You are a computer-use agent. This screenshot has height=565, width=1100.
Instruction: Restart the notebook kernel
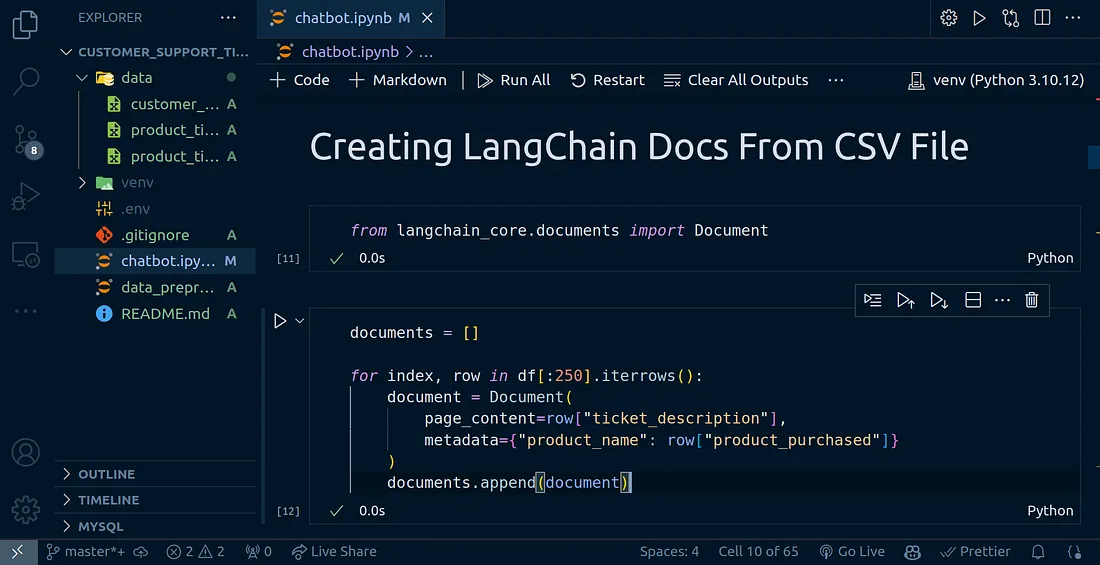pos(608,80)
